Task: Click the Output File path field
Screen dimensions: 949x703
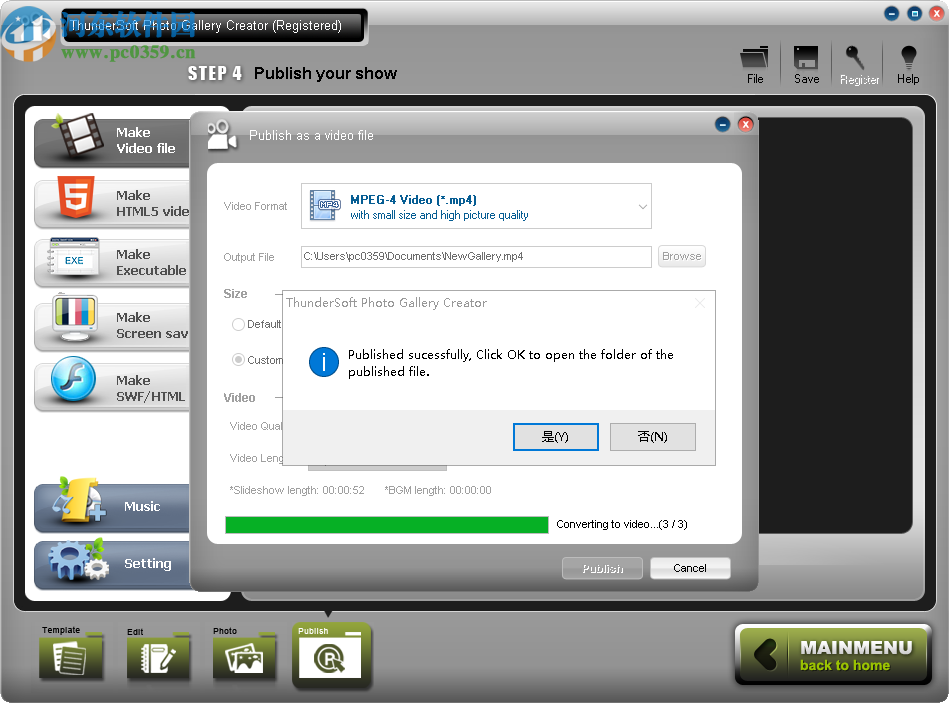Action: [x=476, y=257]
